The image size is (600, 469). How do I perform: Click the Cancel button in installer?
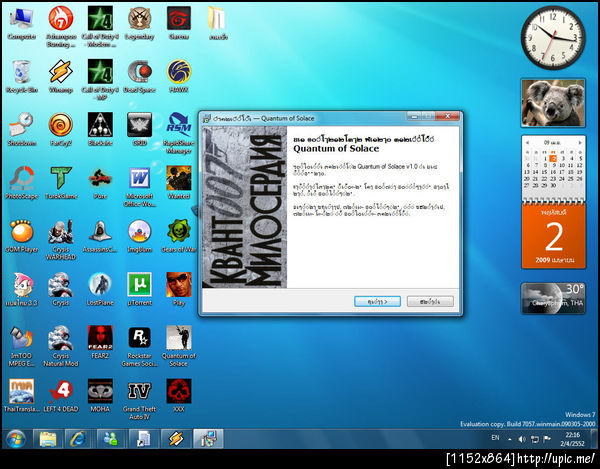[x=430, y=301]
